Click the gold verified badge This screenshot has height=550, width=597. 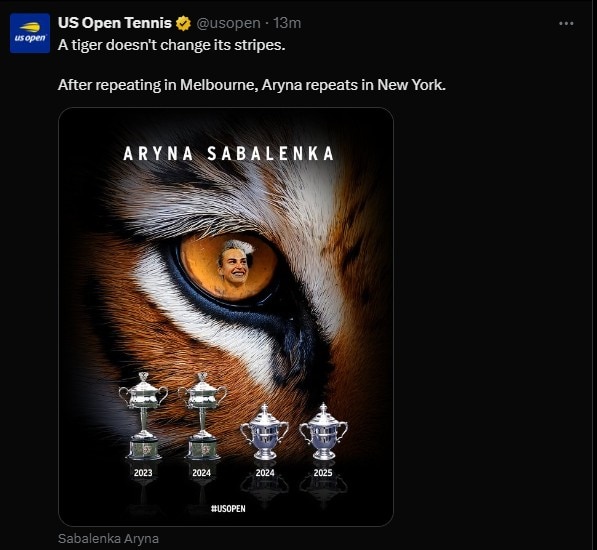coord(183,23)
